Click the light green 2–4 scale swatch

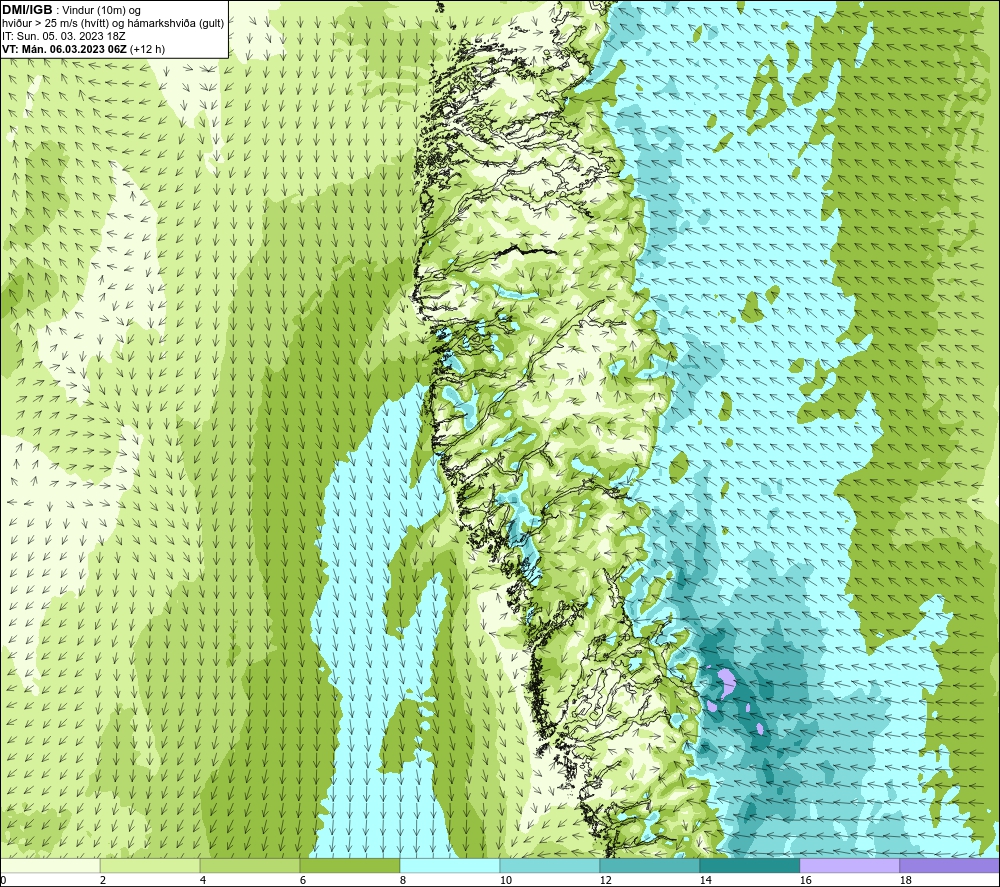point(150,865)
